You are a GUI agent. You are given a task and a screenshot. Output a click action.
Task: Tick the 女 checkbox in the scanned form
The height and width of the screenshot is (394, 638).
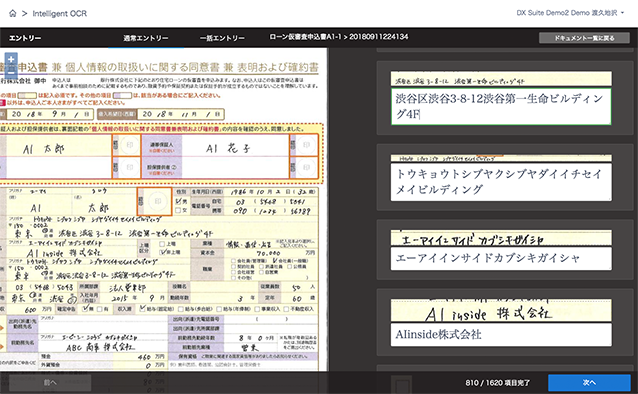click(178, 210)
